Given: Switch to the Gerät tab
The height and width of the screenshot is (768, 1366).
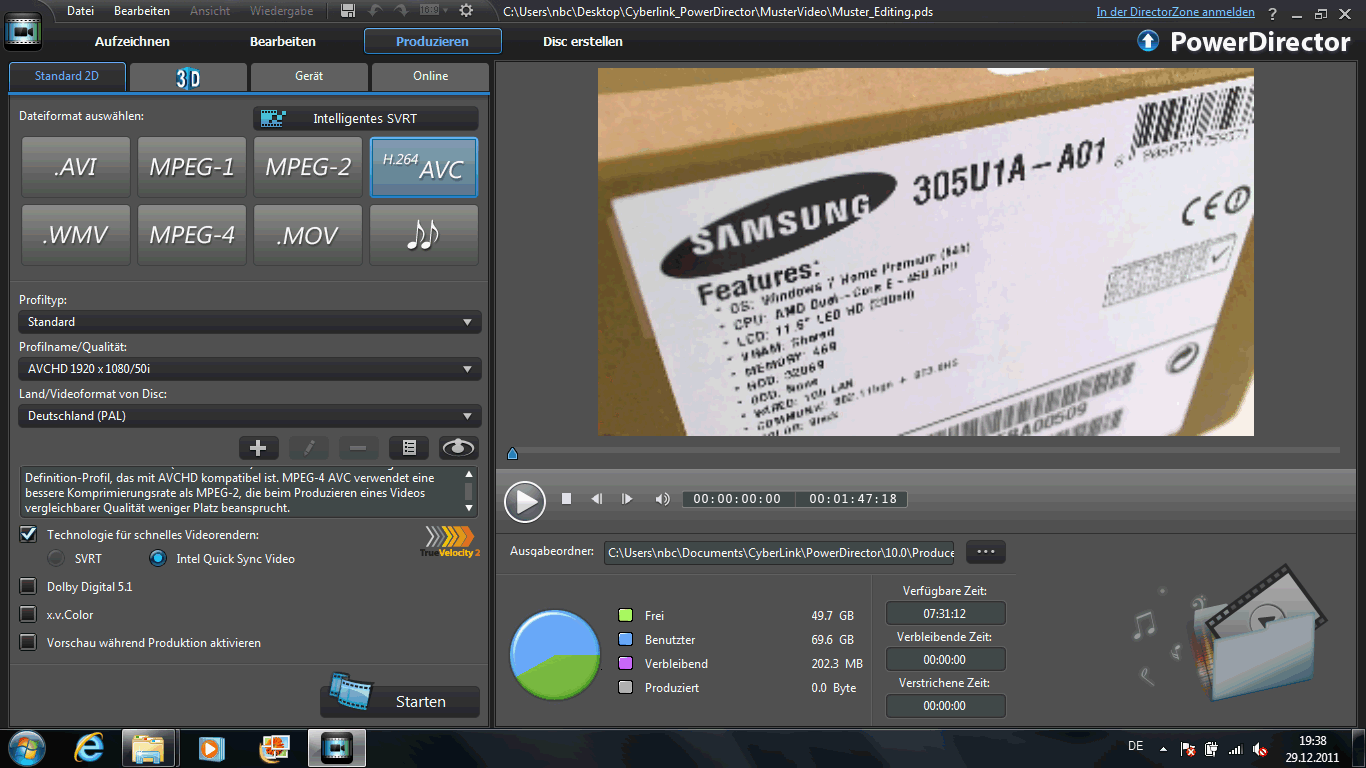Looking at the screenshot, I should 309,76.
